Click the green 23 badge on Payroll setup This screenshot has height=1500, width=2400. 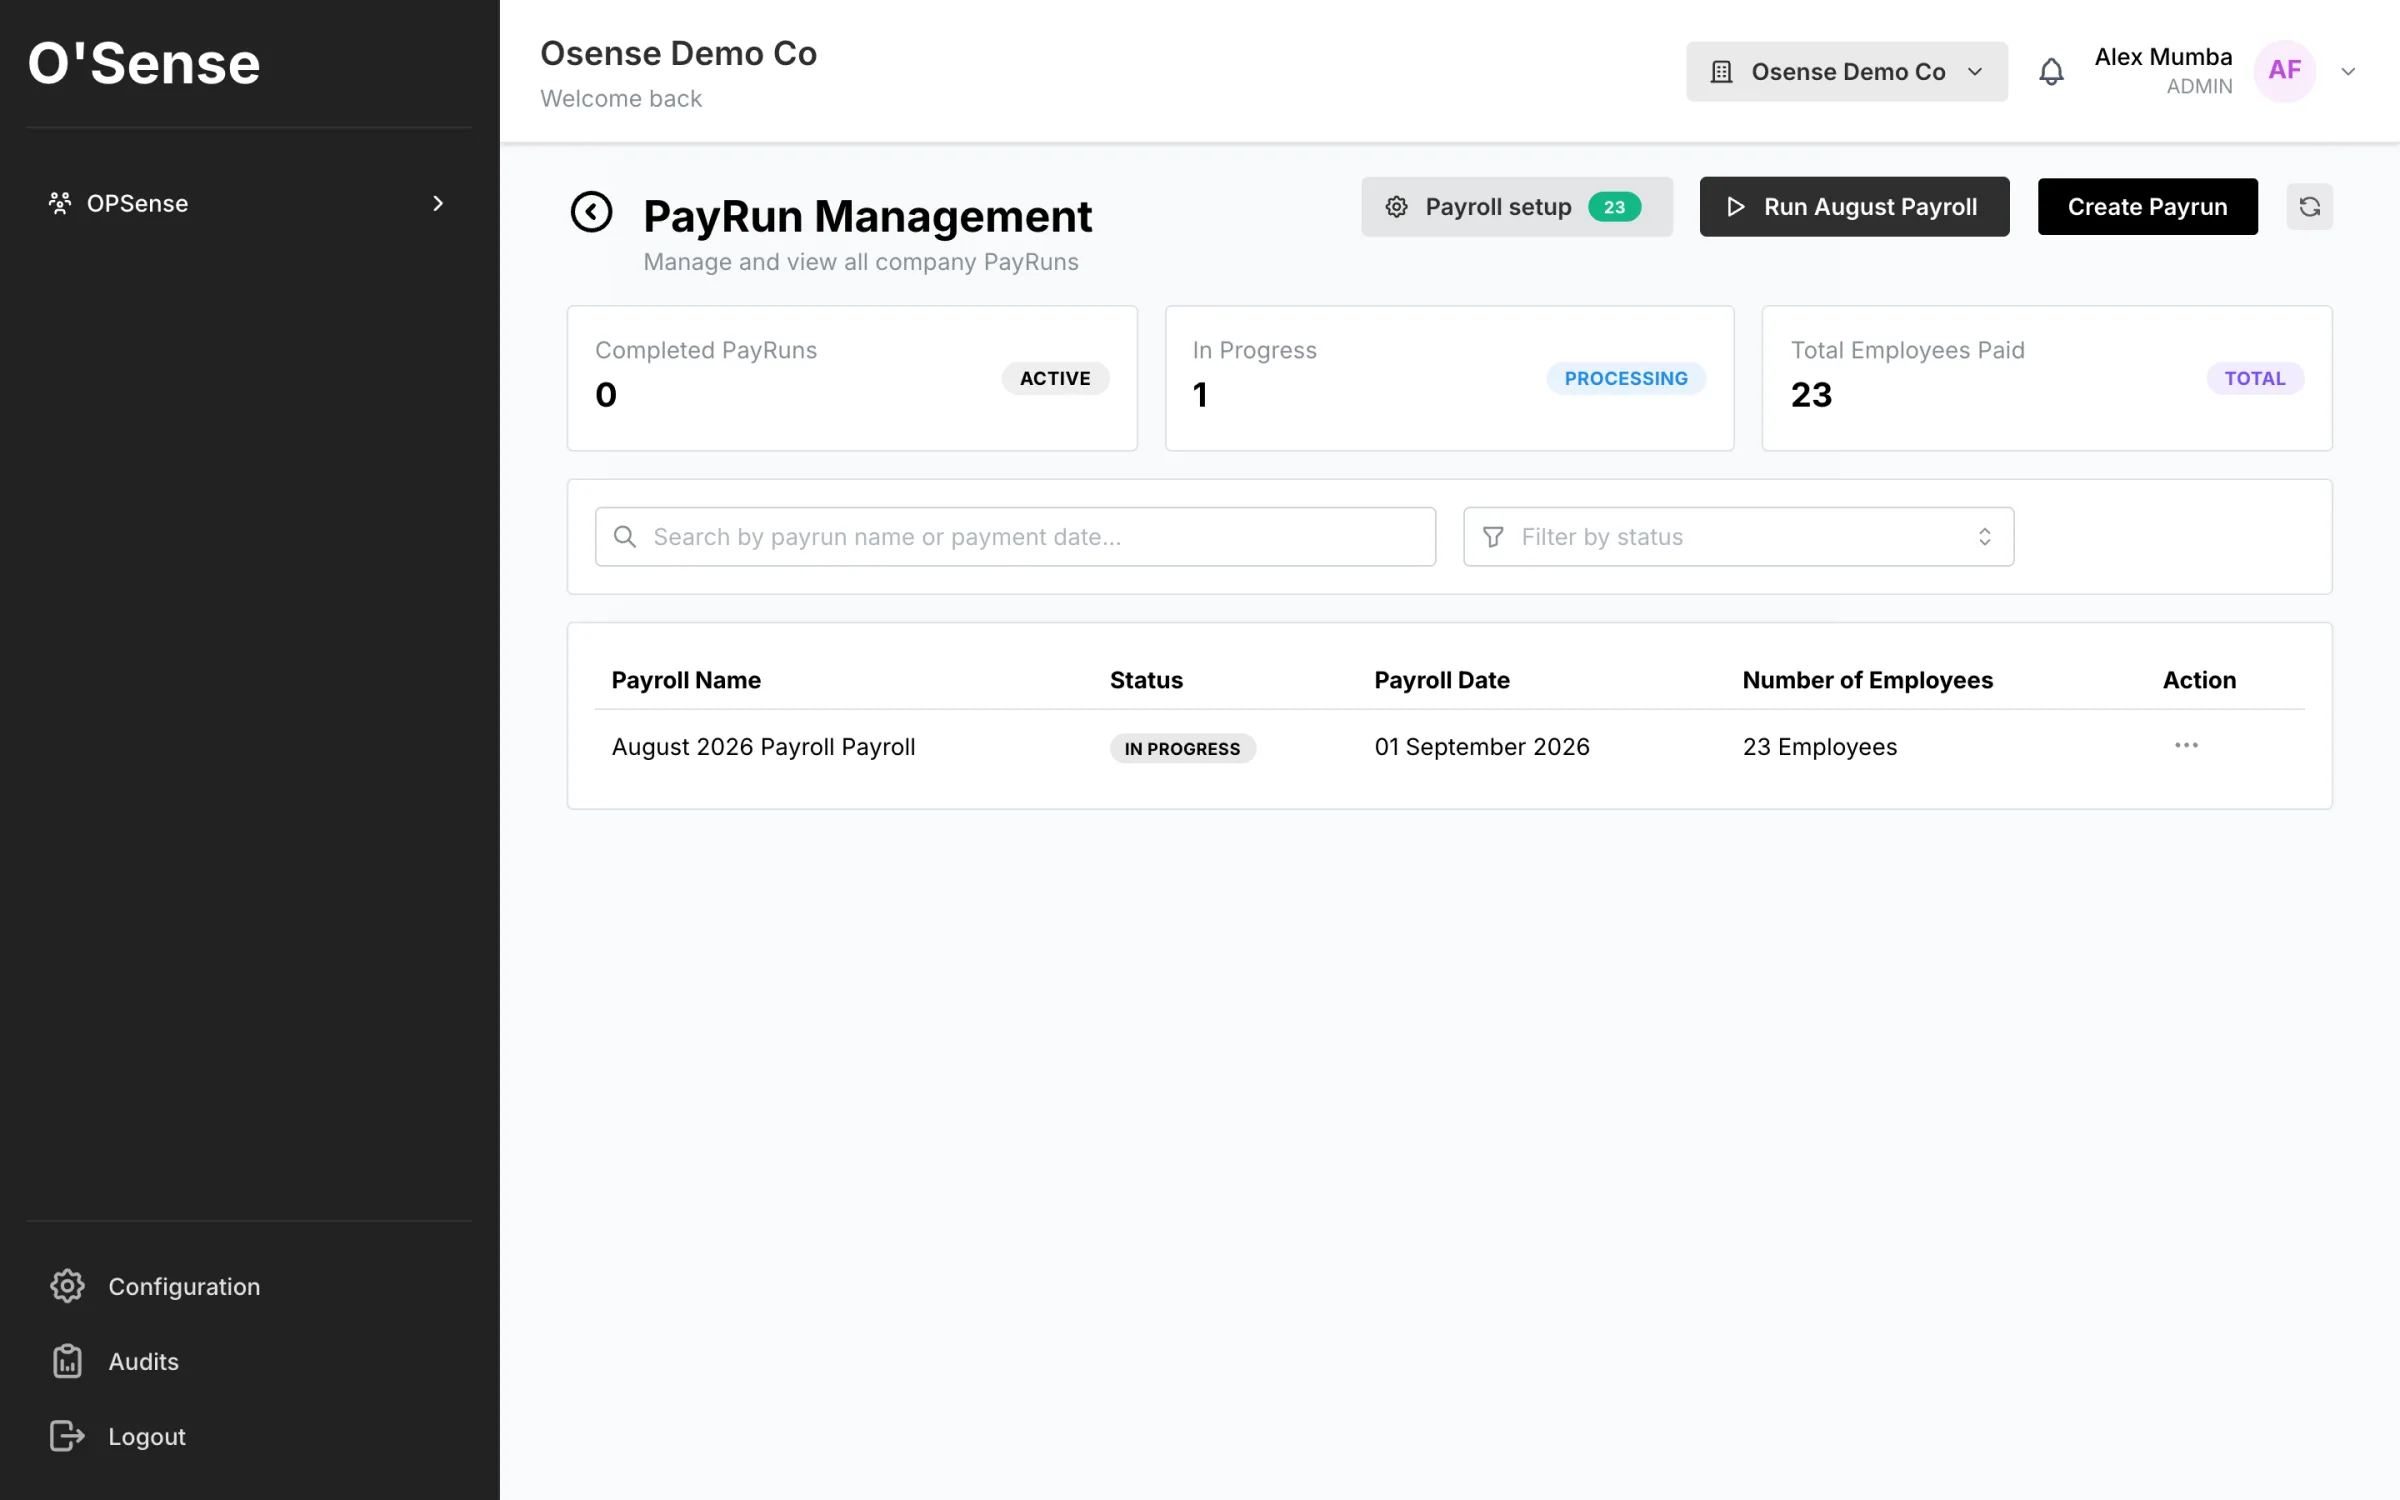(x=1614, y=207)
